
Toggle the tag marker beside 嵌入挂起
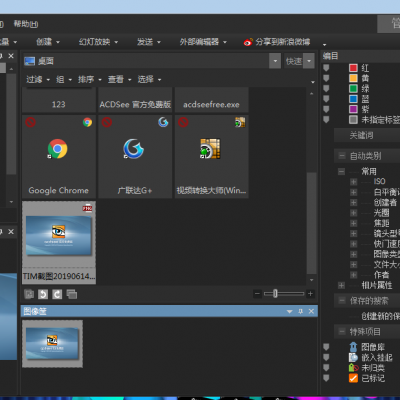click(x=326, y=357)
